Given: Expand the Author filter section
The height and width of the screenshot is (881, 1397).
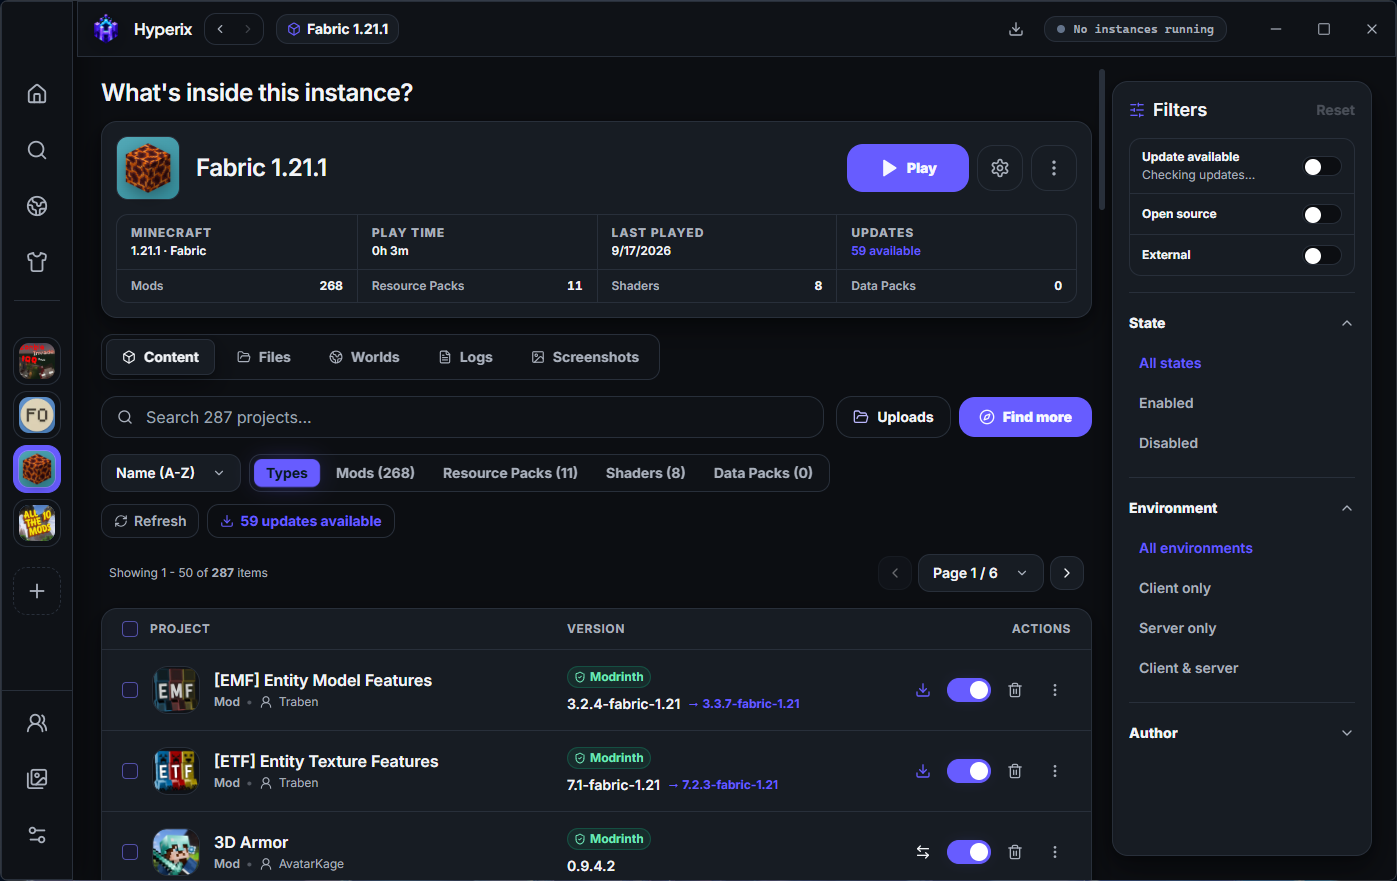Looking at the screenshot, I should pyautogui.click(x=1347, y=733).
